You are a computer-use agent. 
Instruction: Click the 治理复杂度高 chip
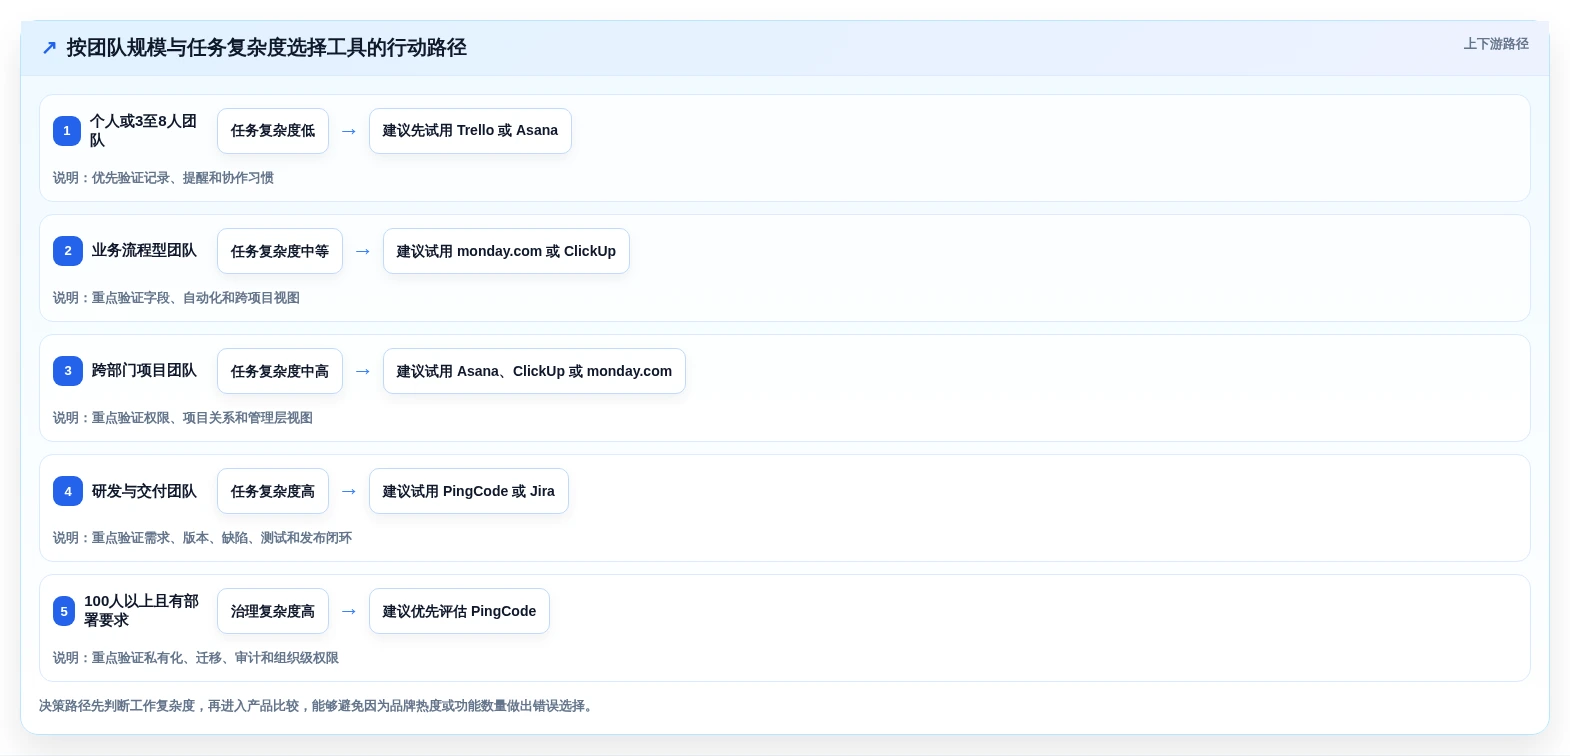coord(273,611)
